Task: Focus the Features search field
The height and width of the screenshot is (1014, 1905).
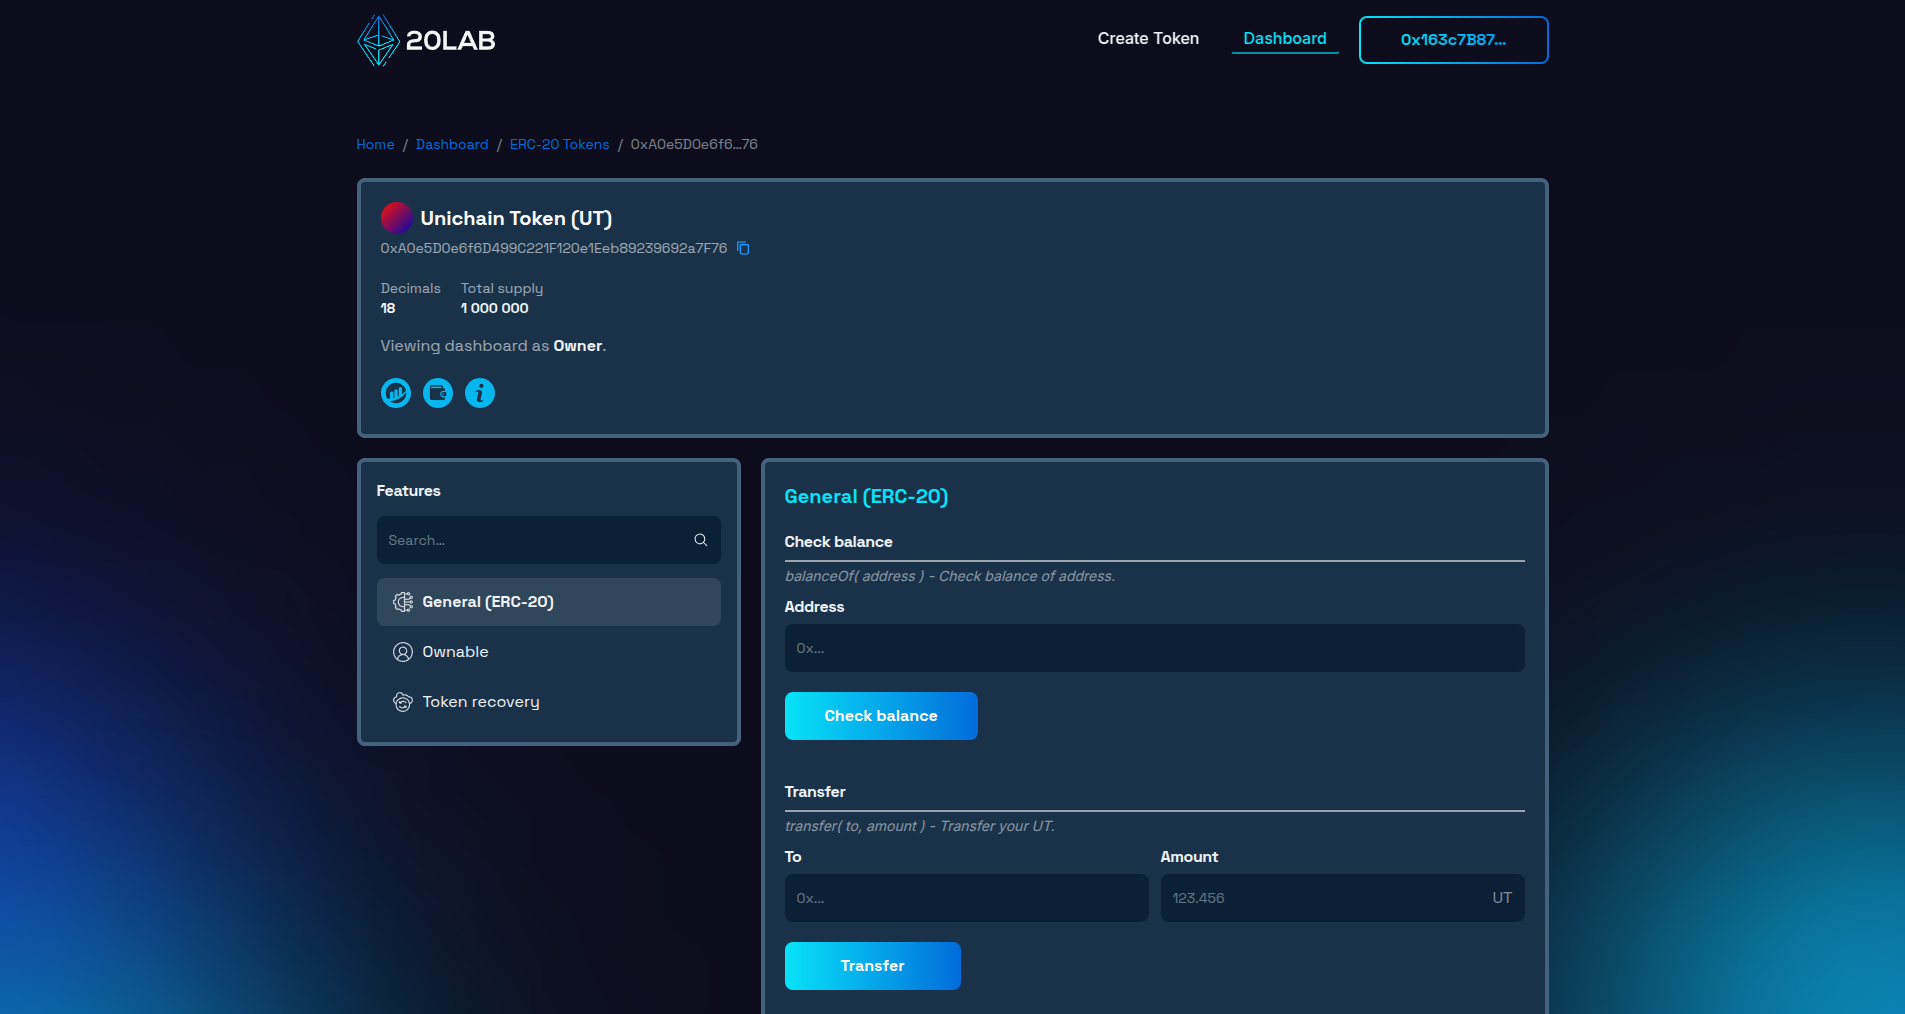Action: pyautogui.click(x=548, y=540)
